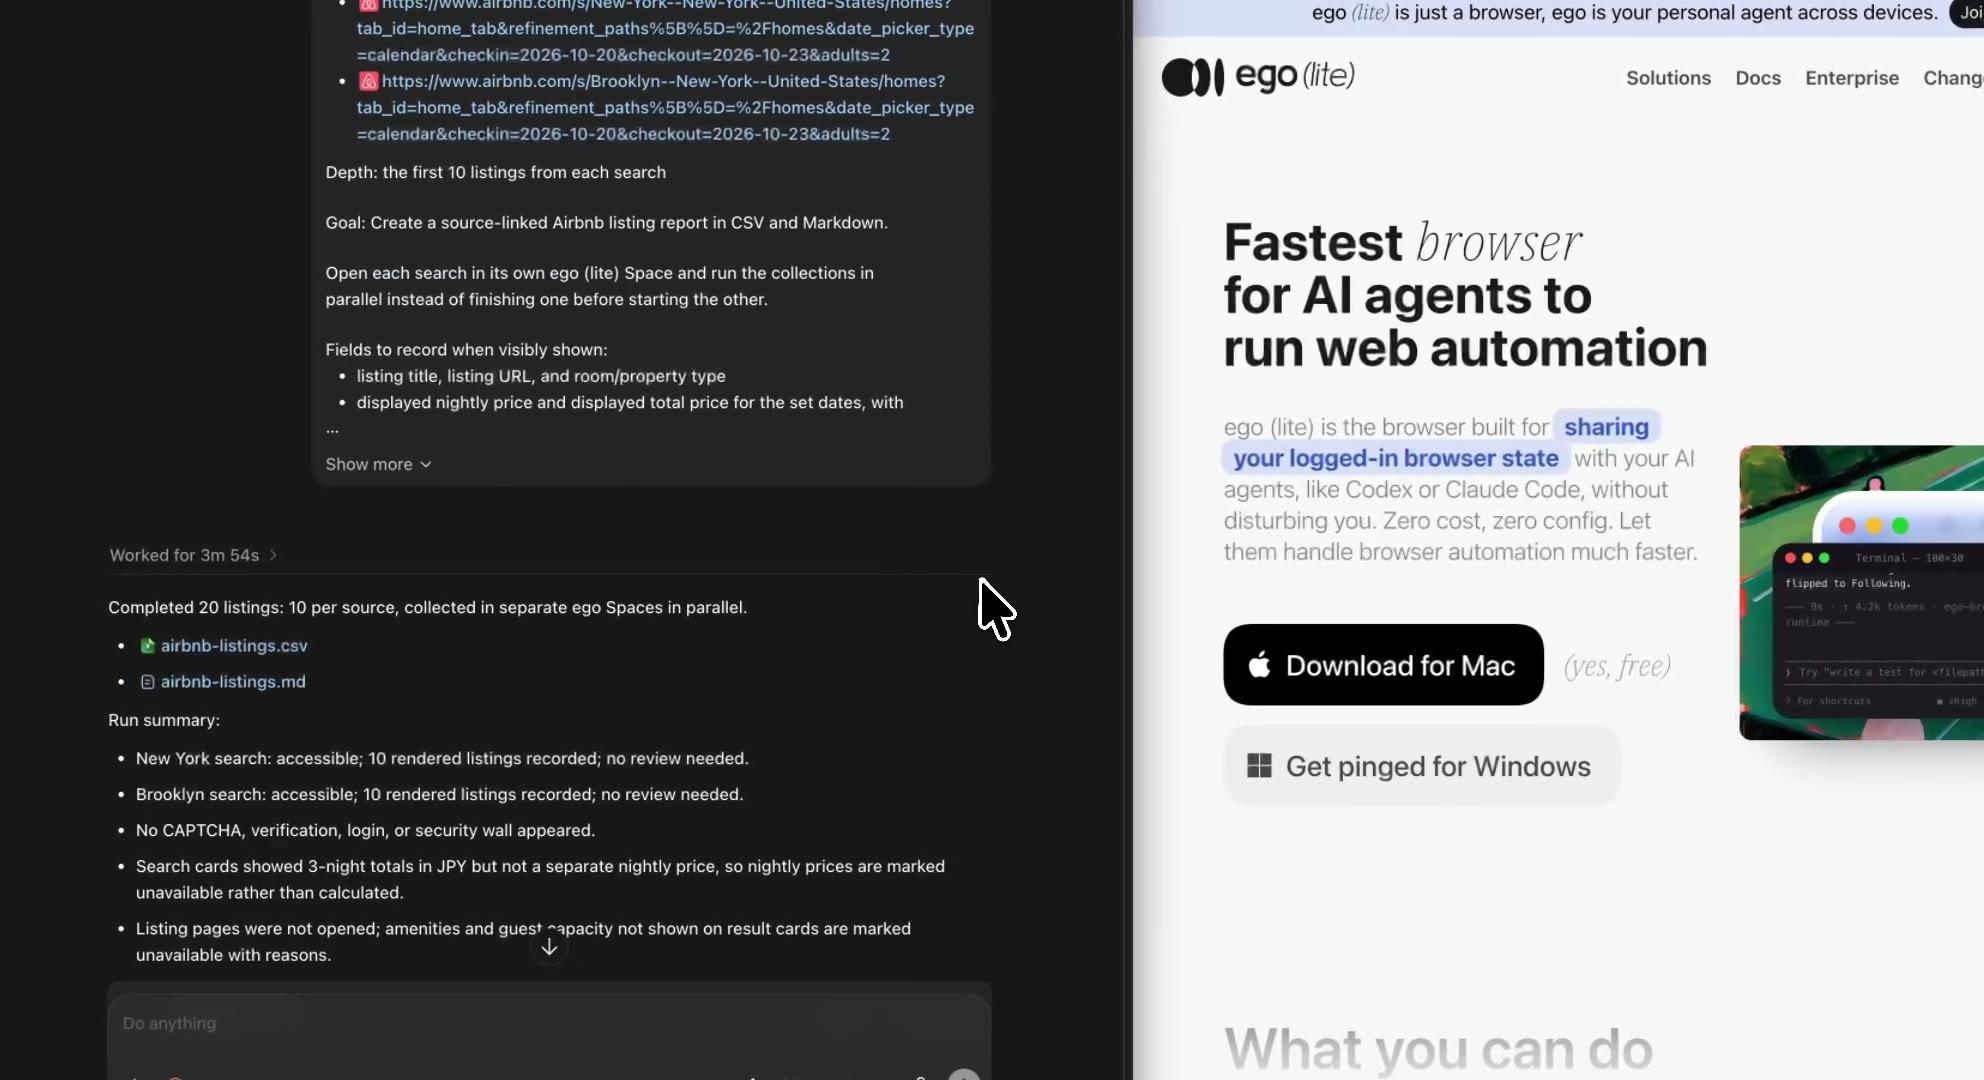1984x1080 pixels.
Task: Click the document icon beside airbnb-listings.md
Action: (x=148, y=682)
